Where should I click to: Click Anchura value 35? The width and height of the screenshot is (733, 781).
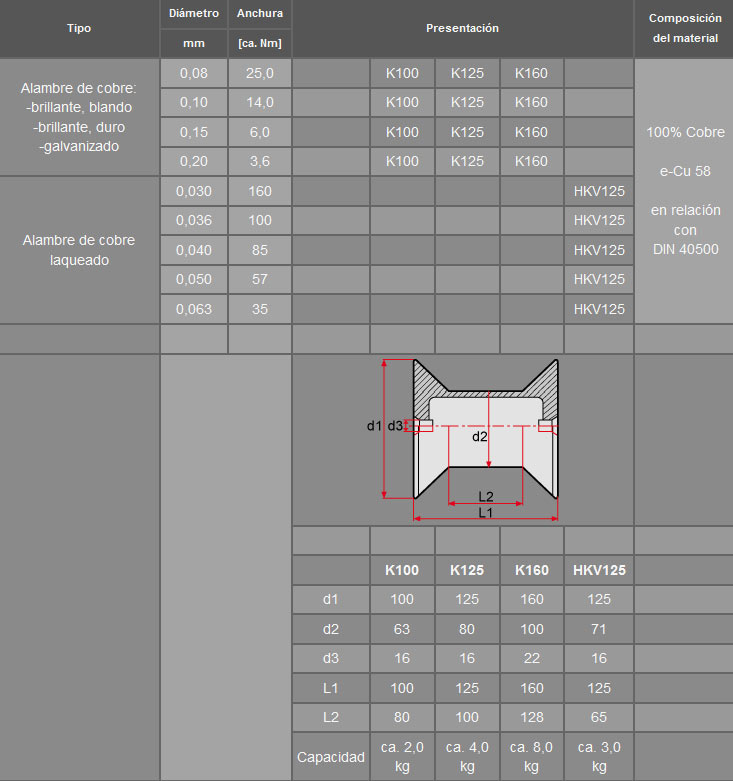[260, 309]
